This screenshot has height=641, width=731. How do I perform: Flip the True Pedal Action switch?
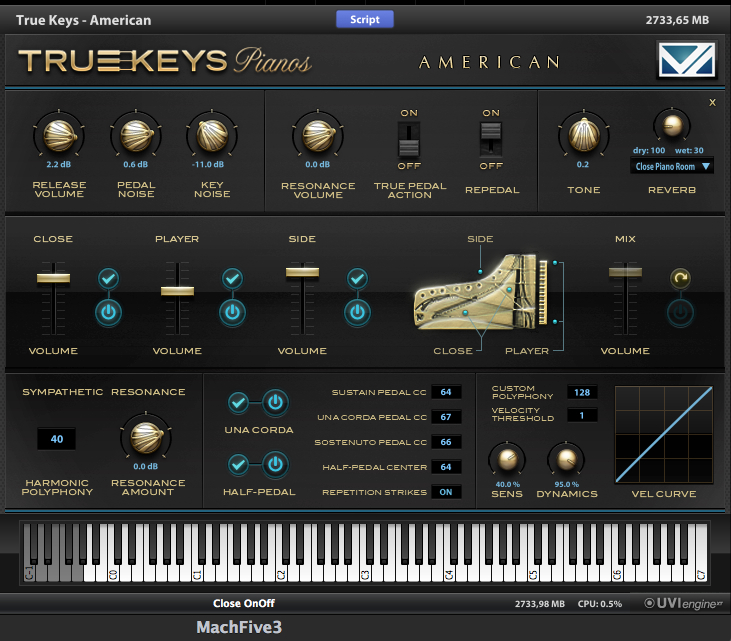point(409,139)
